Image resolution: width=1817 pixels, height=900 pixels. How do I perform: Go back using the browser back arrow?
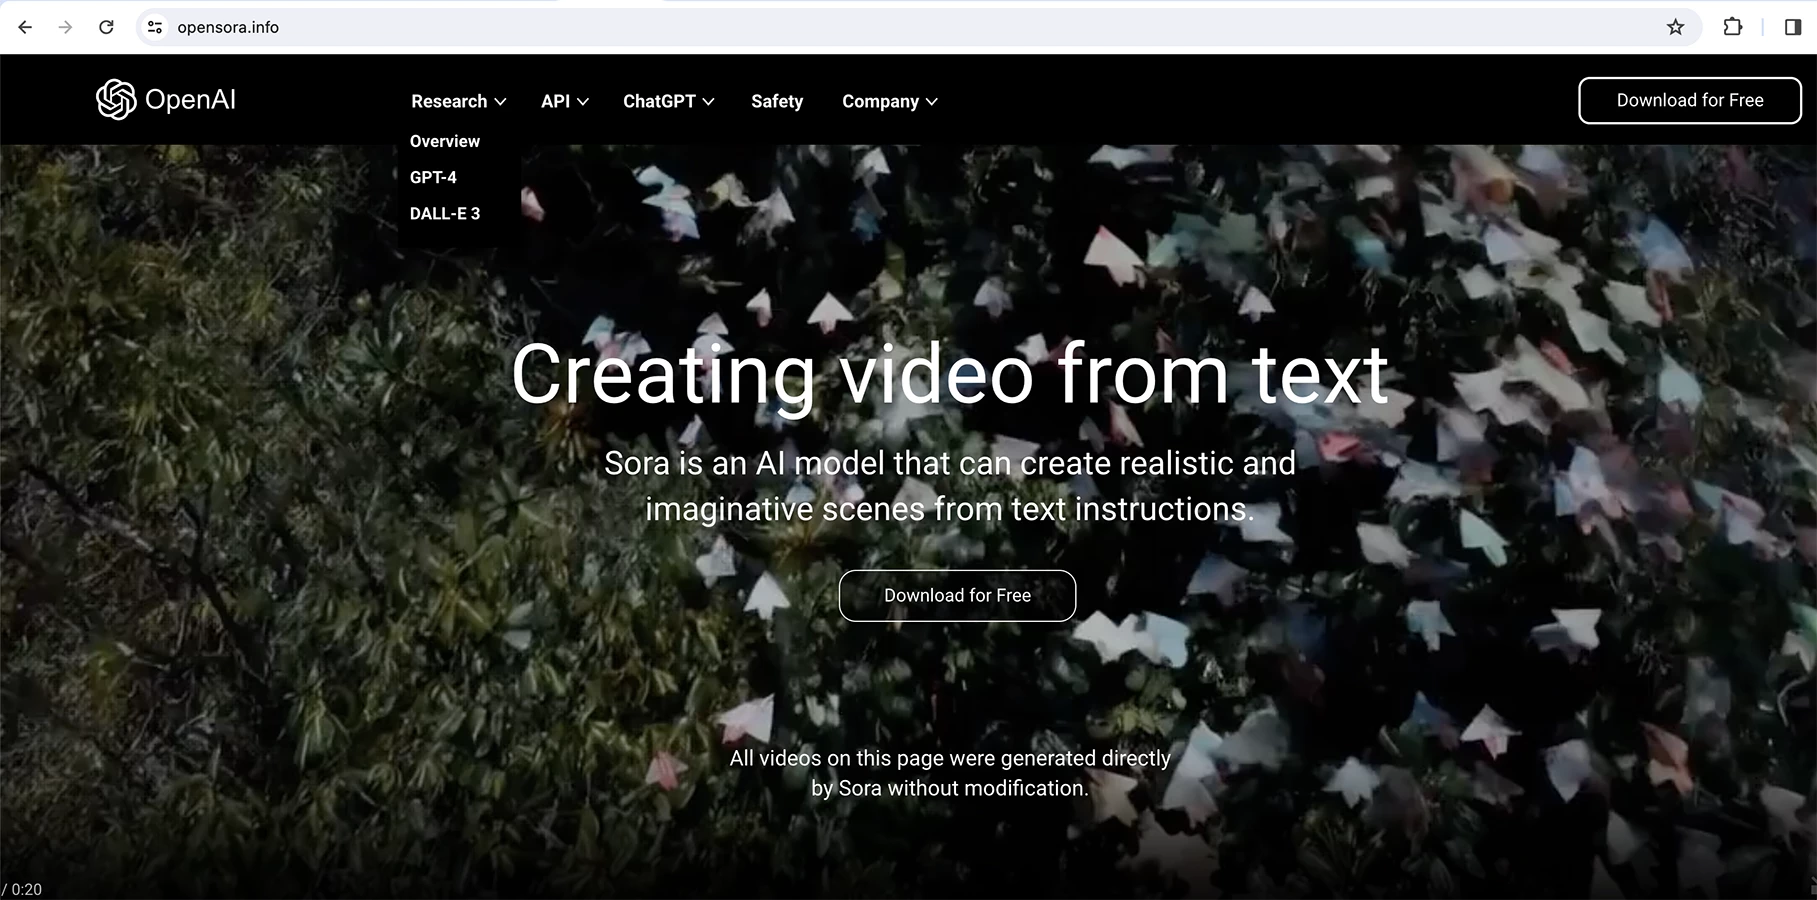tap(25, 27)
